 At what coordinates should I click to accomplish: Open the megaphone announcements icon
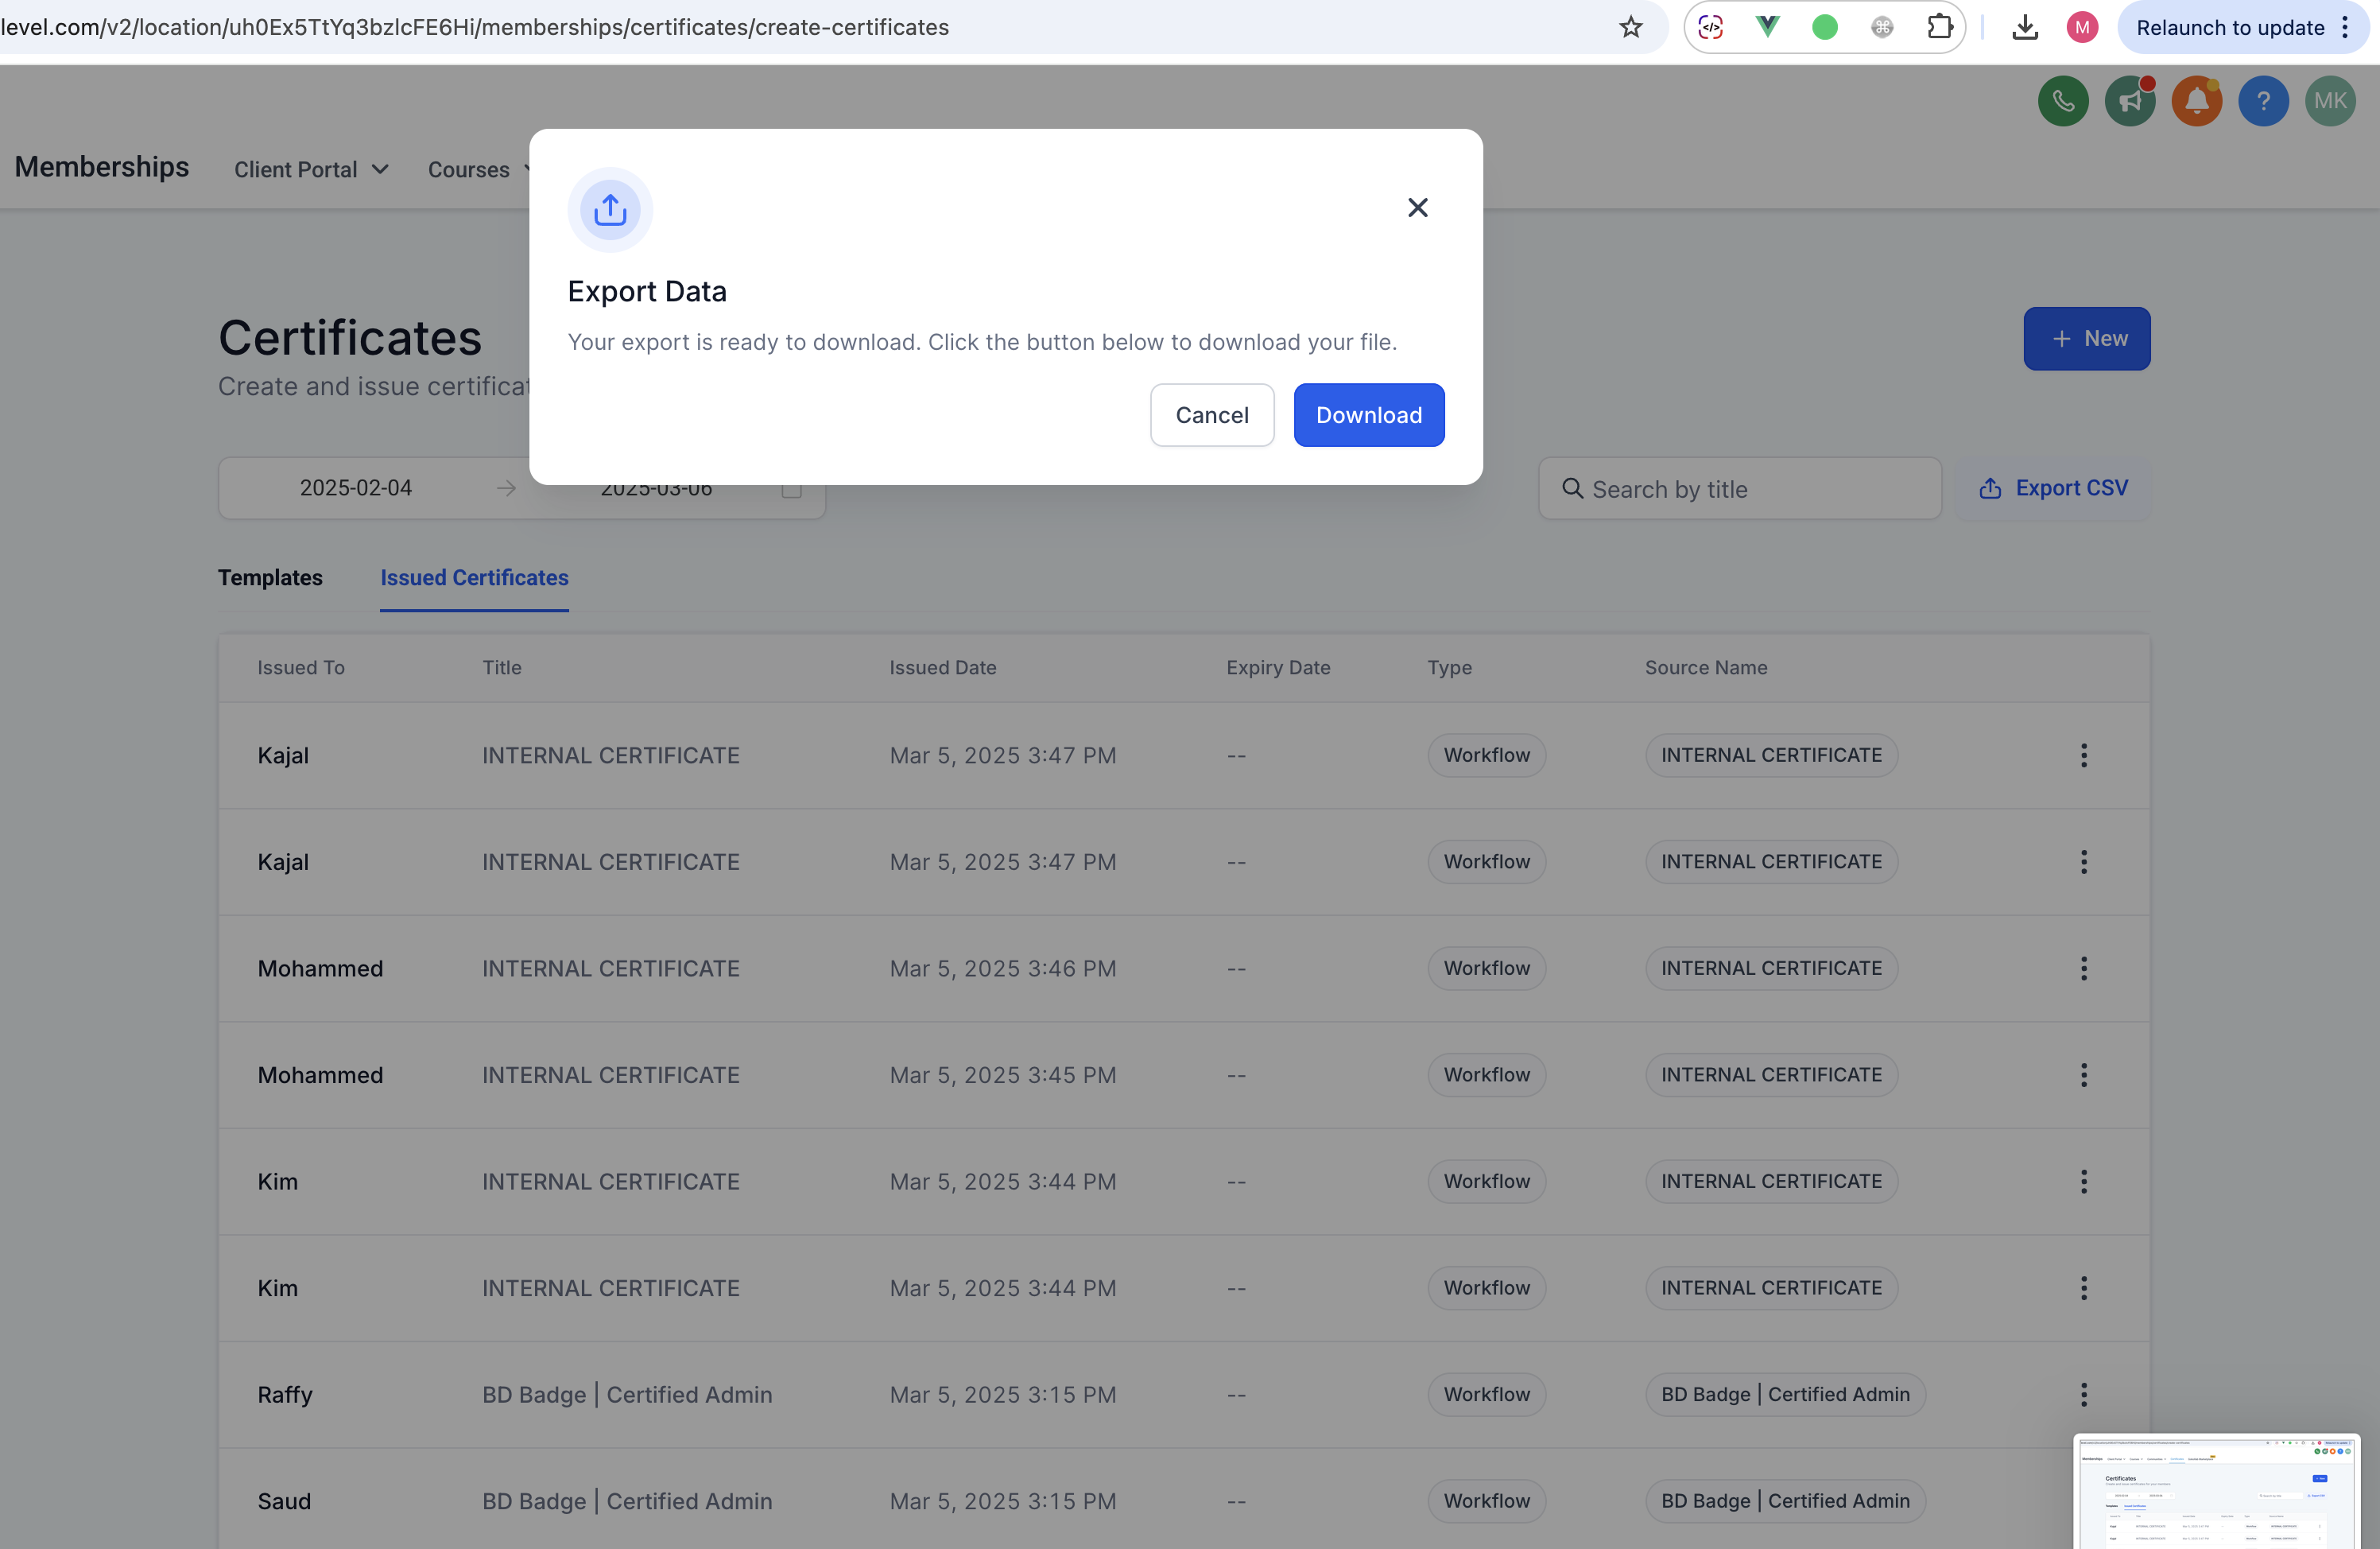point(2129,101)
